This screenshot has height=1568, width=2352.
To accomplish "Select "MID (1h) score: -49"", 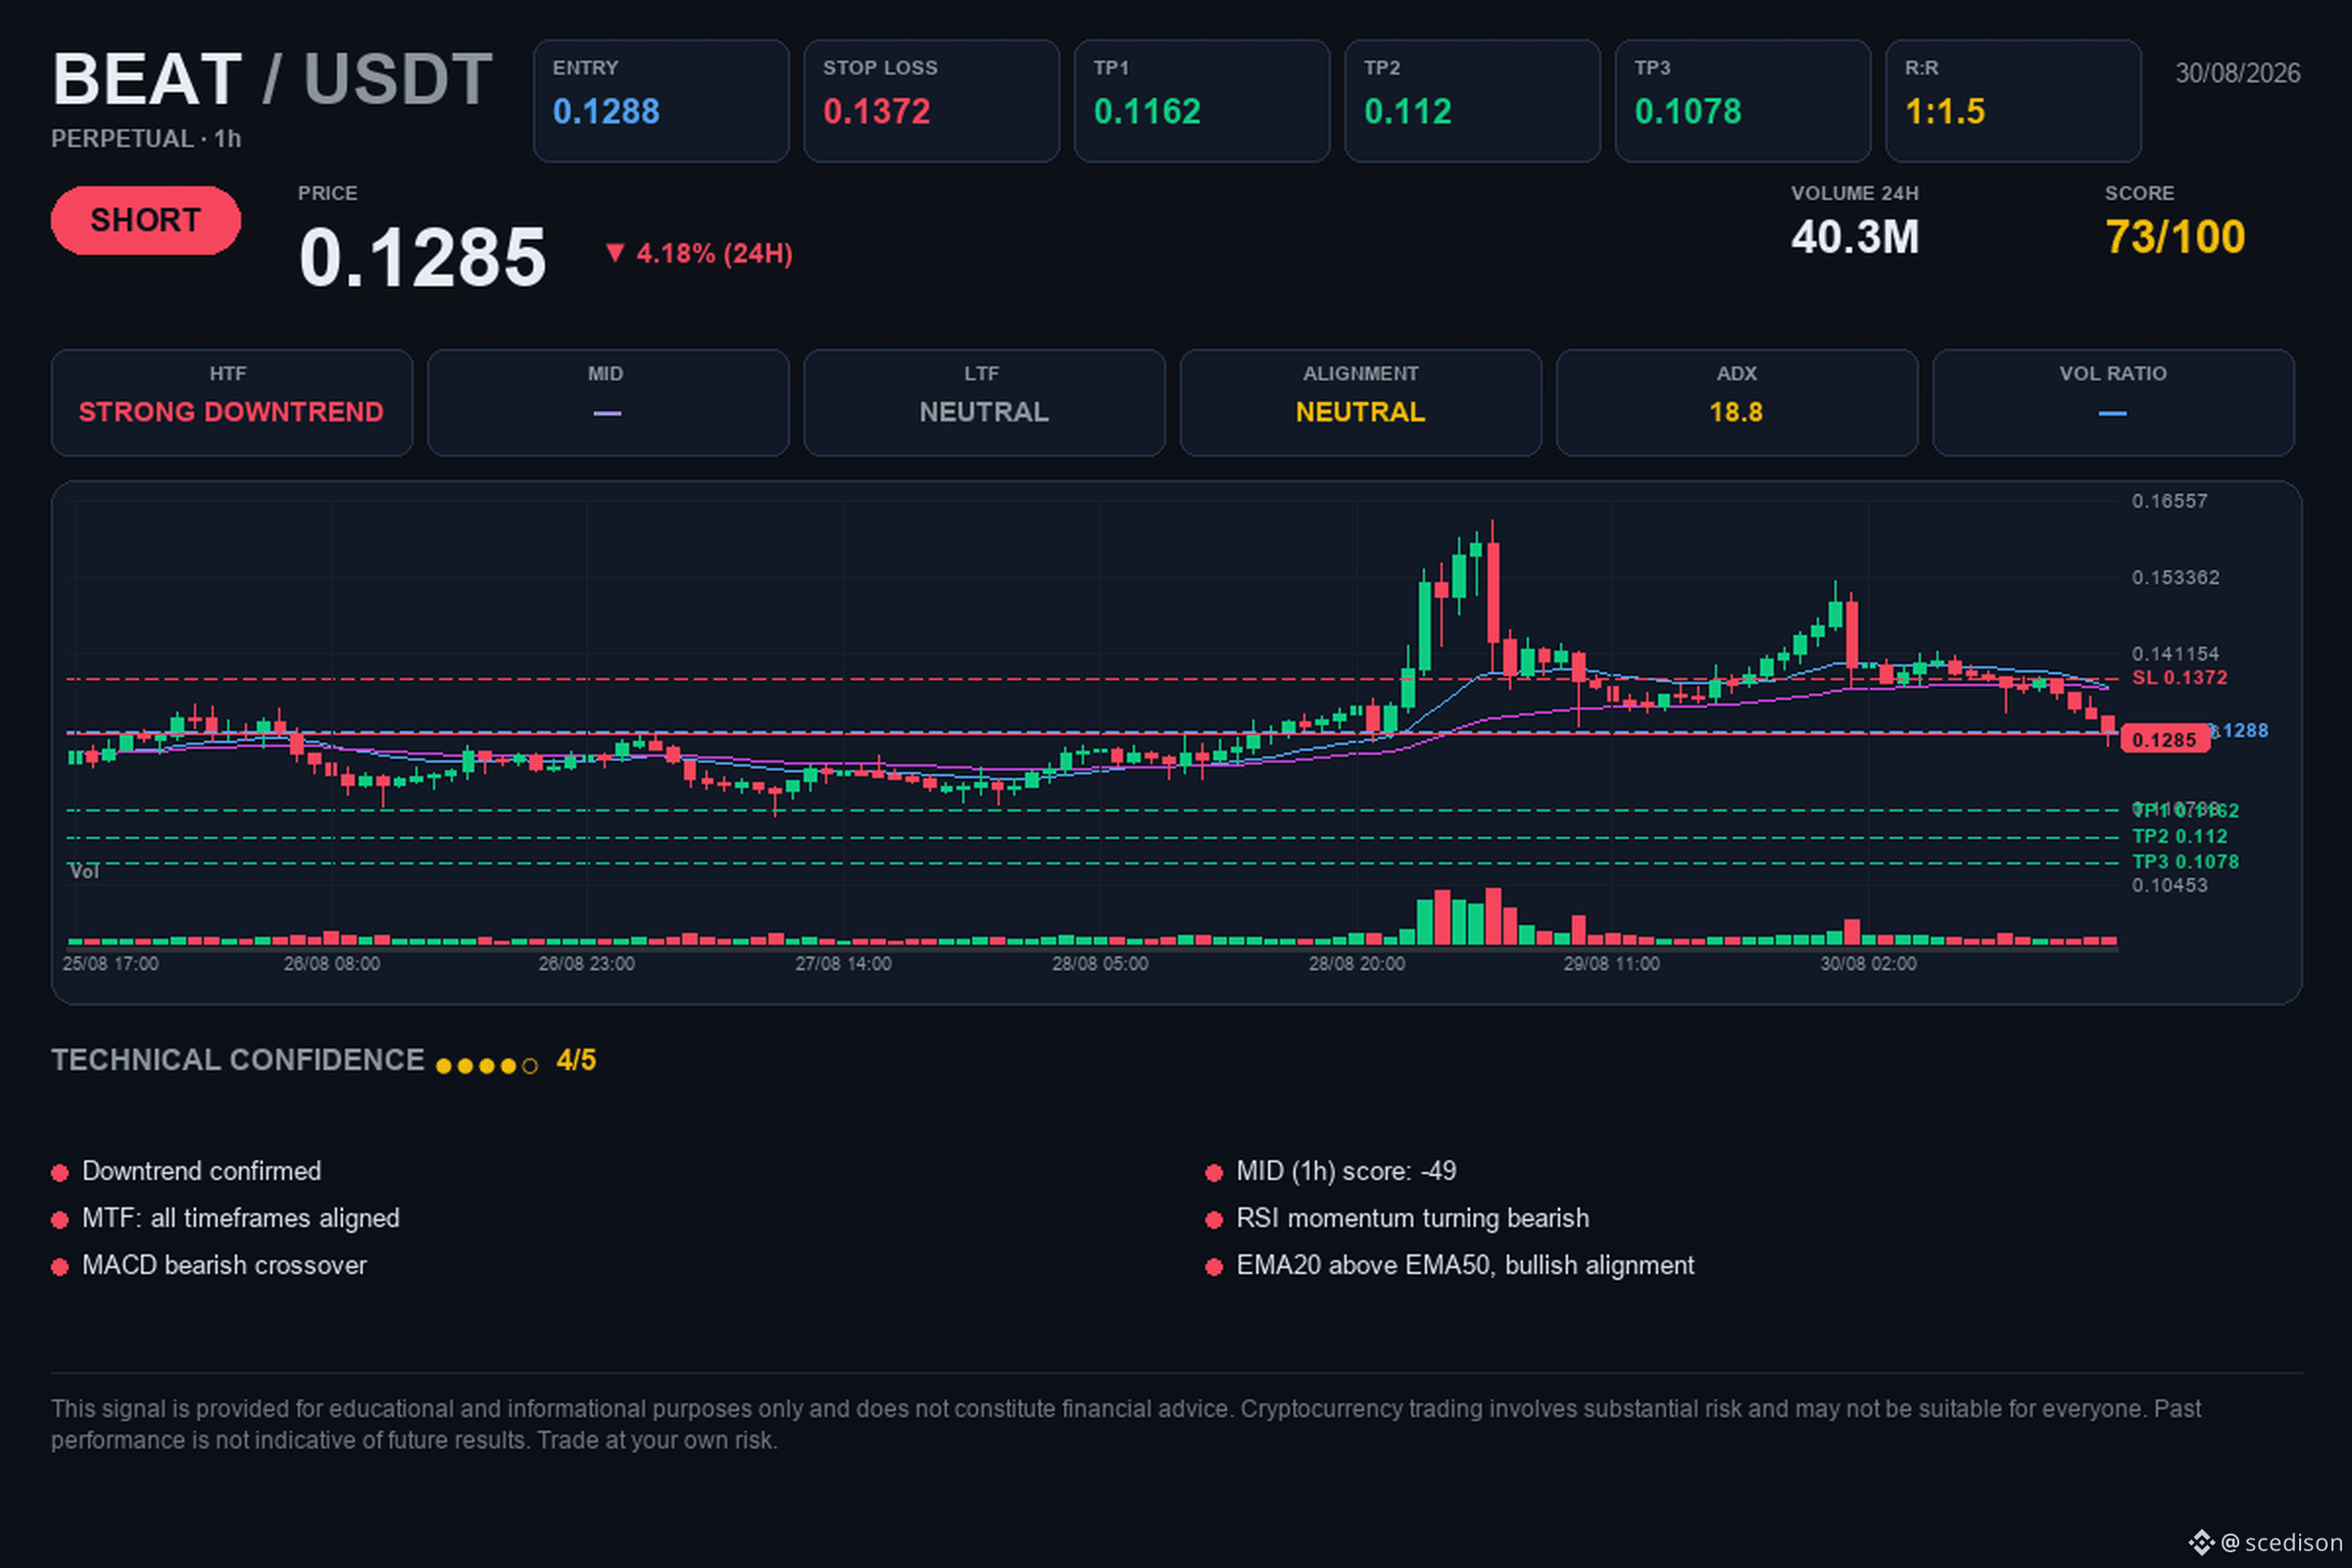I will pyautogui.click(x=1346, y=1171).
